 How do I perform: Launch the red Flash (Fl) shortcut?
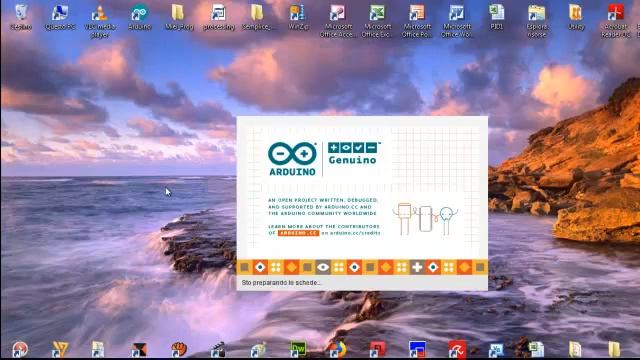pos(378,349)
